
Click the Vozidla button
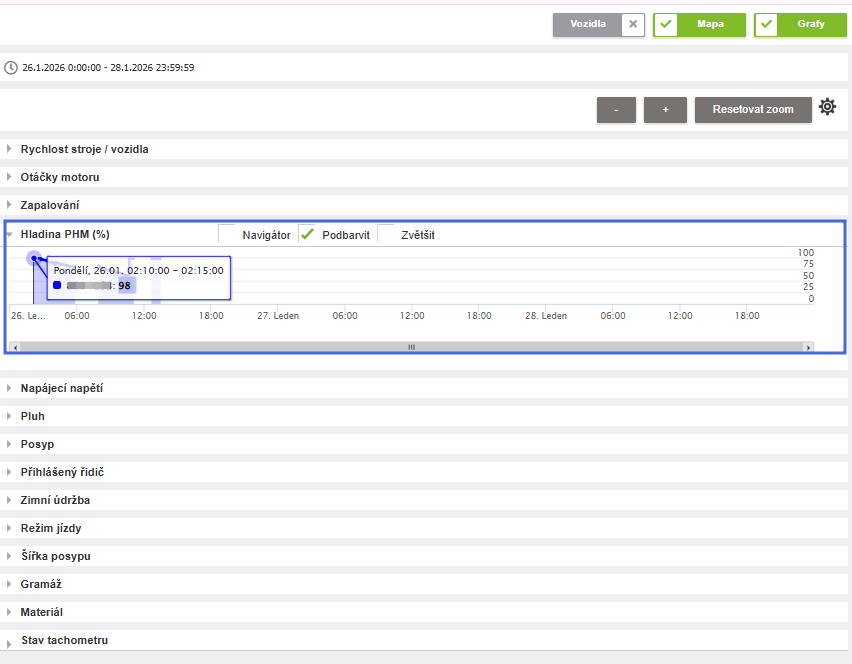[x=587, y=24]
